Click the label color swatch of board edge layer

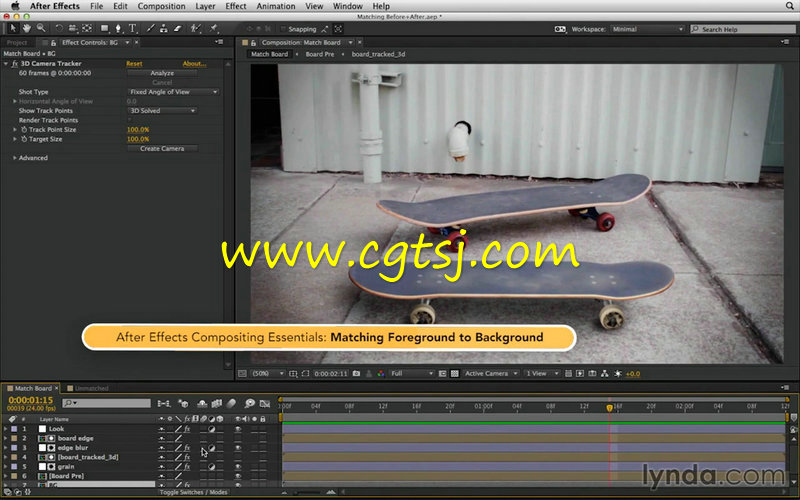[14, 438]
